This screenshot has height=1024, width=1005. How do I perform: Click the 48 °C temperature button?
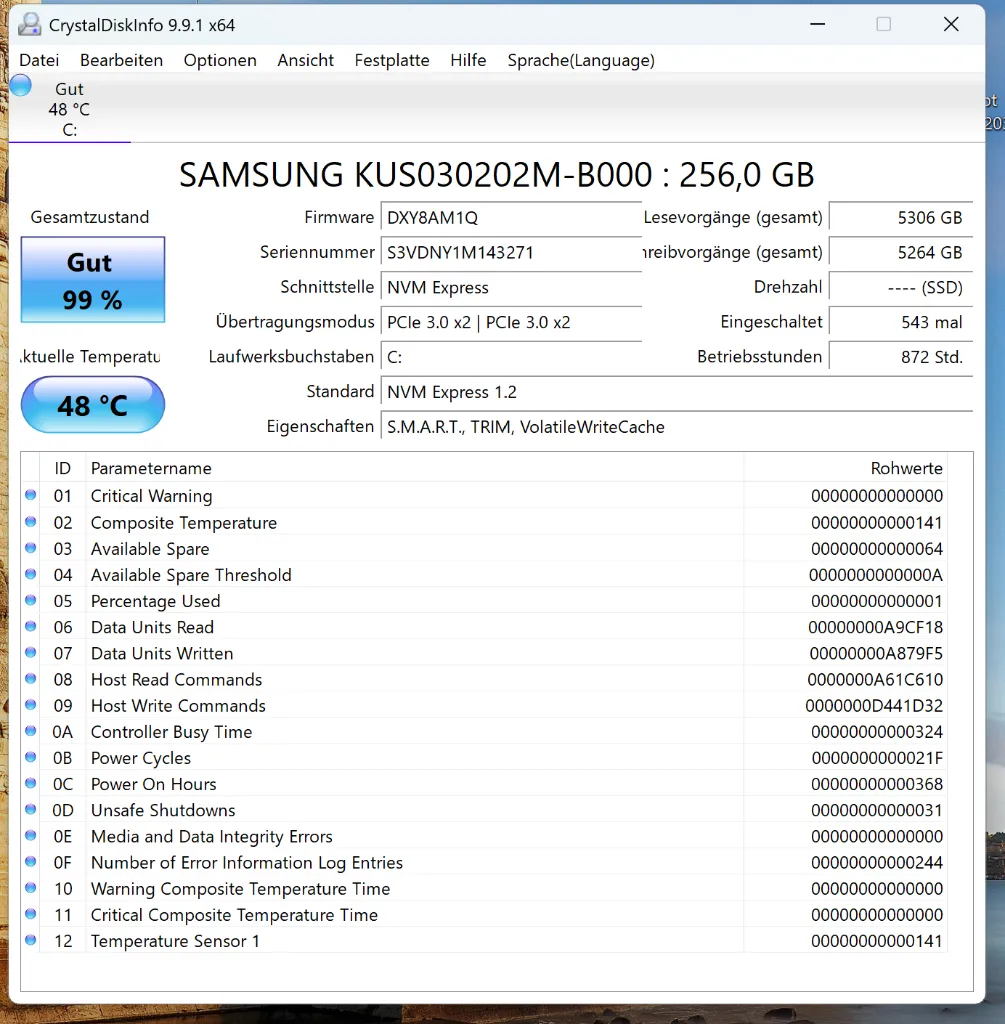pyautogui.click(x=93, y=405)
